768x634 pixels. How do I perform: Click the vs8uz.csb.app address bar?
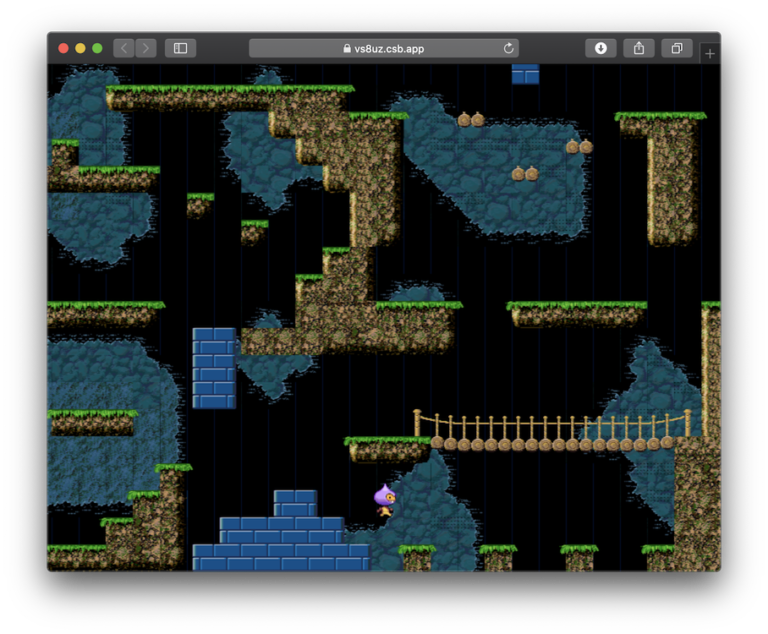click(x=384, y=48)
